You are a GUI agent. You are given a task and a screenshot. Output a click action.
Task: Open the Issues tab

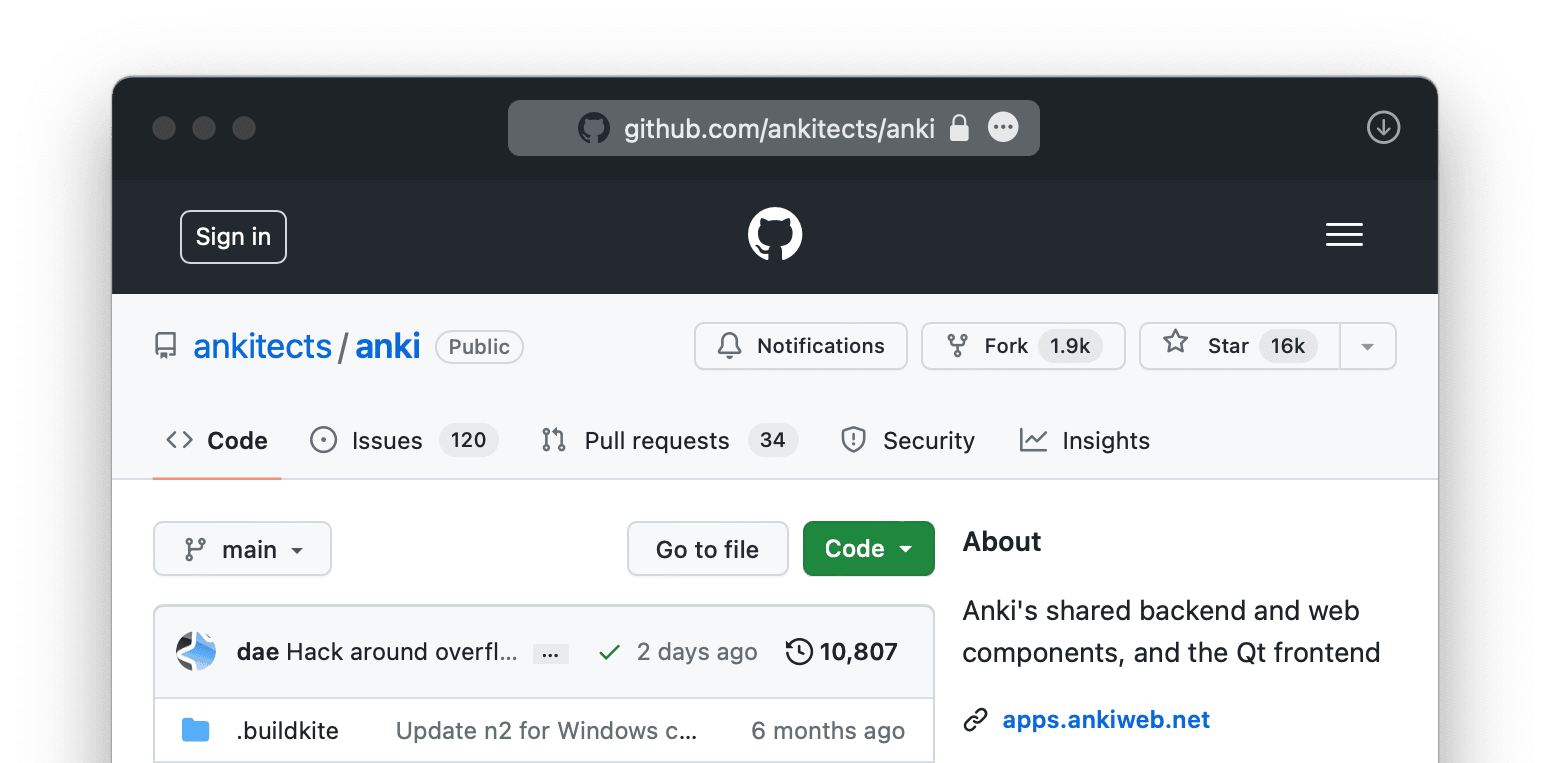click(404, 440)
